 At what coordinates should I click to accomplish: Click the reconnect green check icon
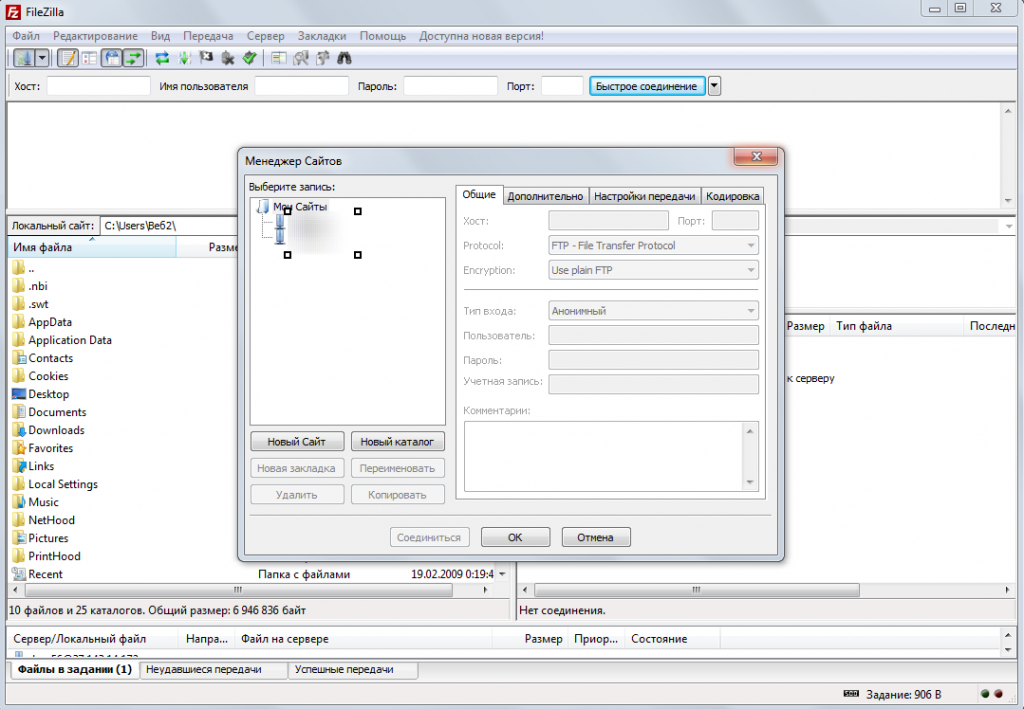249,58
